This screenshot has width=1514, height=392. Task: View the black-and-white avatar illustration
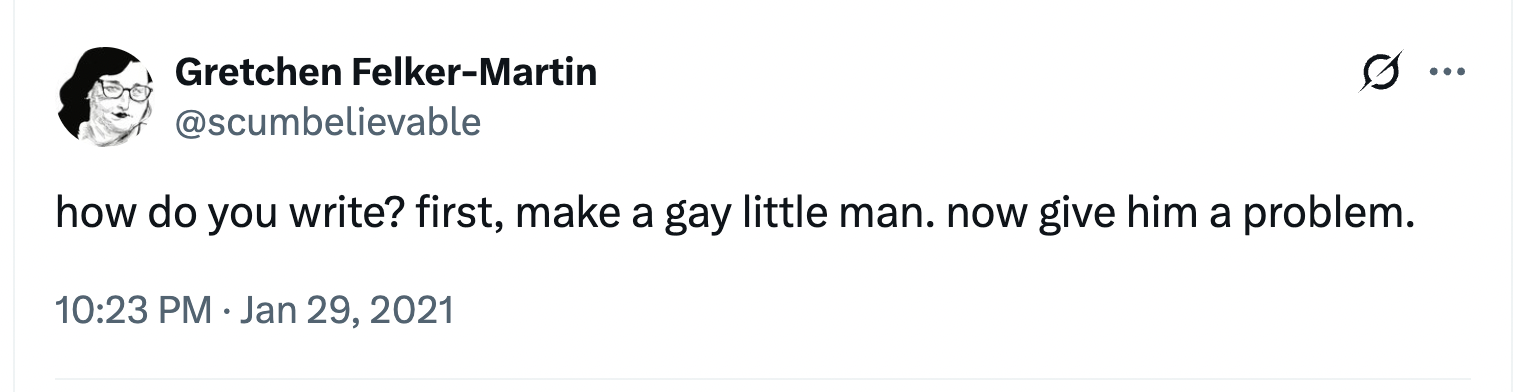click(106, 97)
